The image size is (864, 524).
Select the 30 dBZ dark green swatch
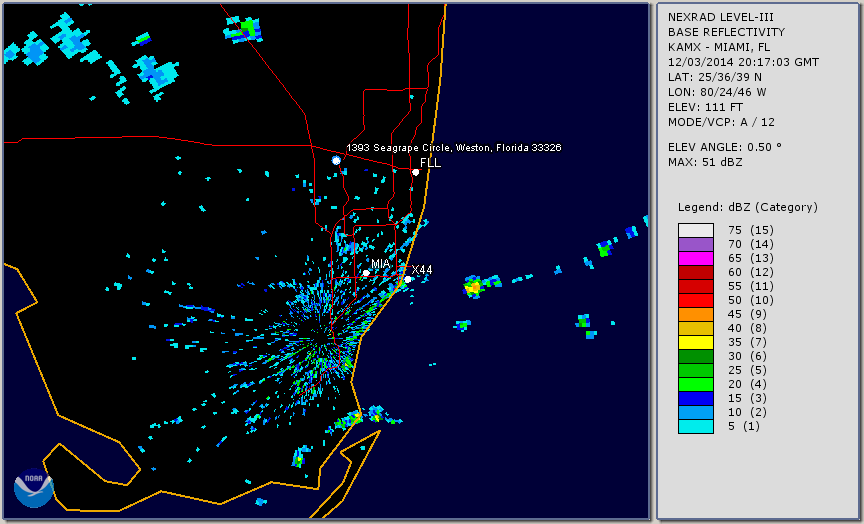[x=696, y=356]
